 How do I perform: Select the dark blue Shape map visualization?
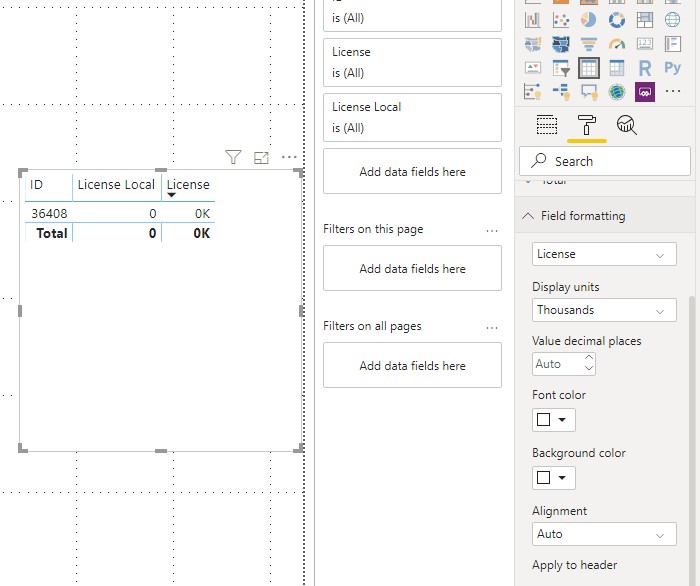(x=561, y=44)
